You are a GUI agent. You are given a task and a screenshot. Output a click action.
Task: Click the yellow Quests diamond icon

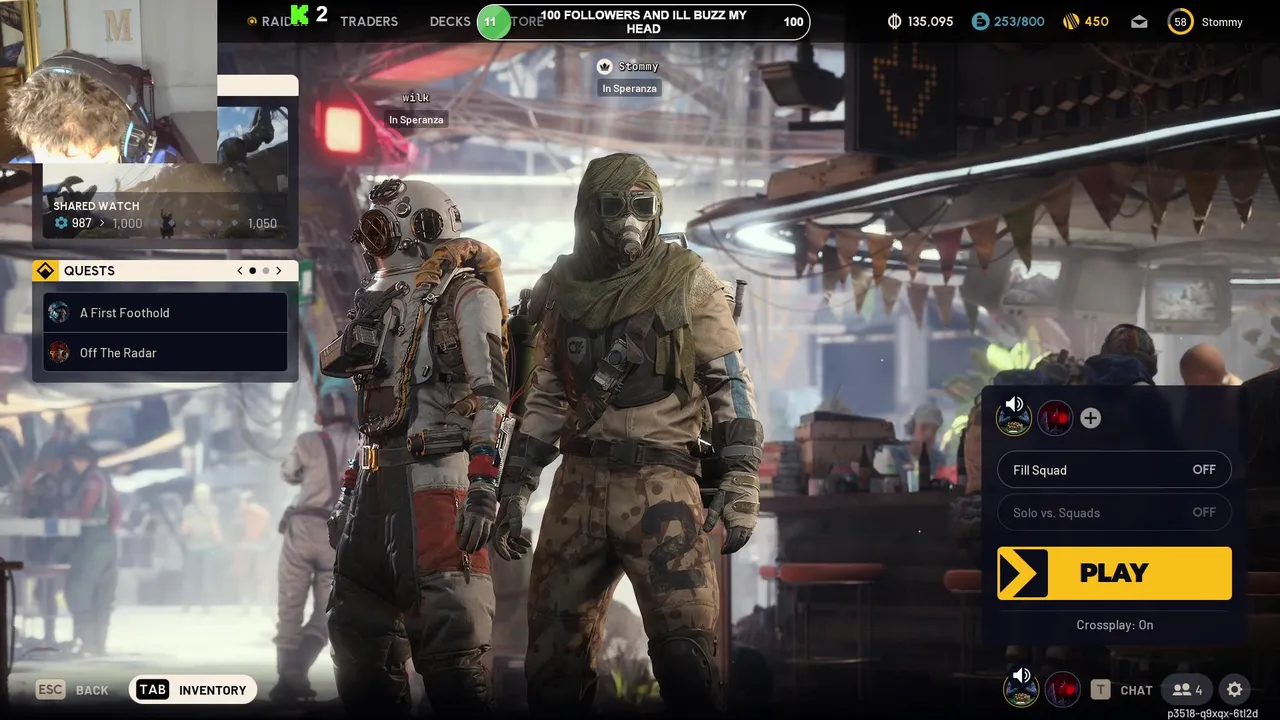pyautogui.click(x=45, y=271)
